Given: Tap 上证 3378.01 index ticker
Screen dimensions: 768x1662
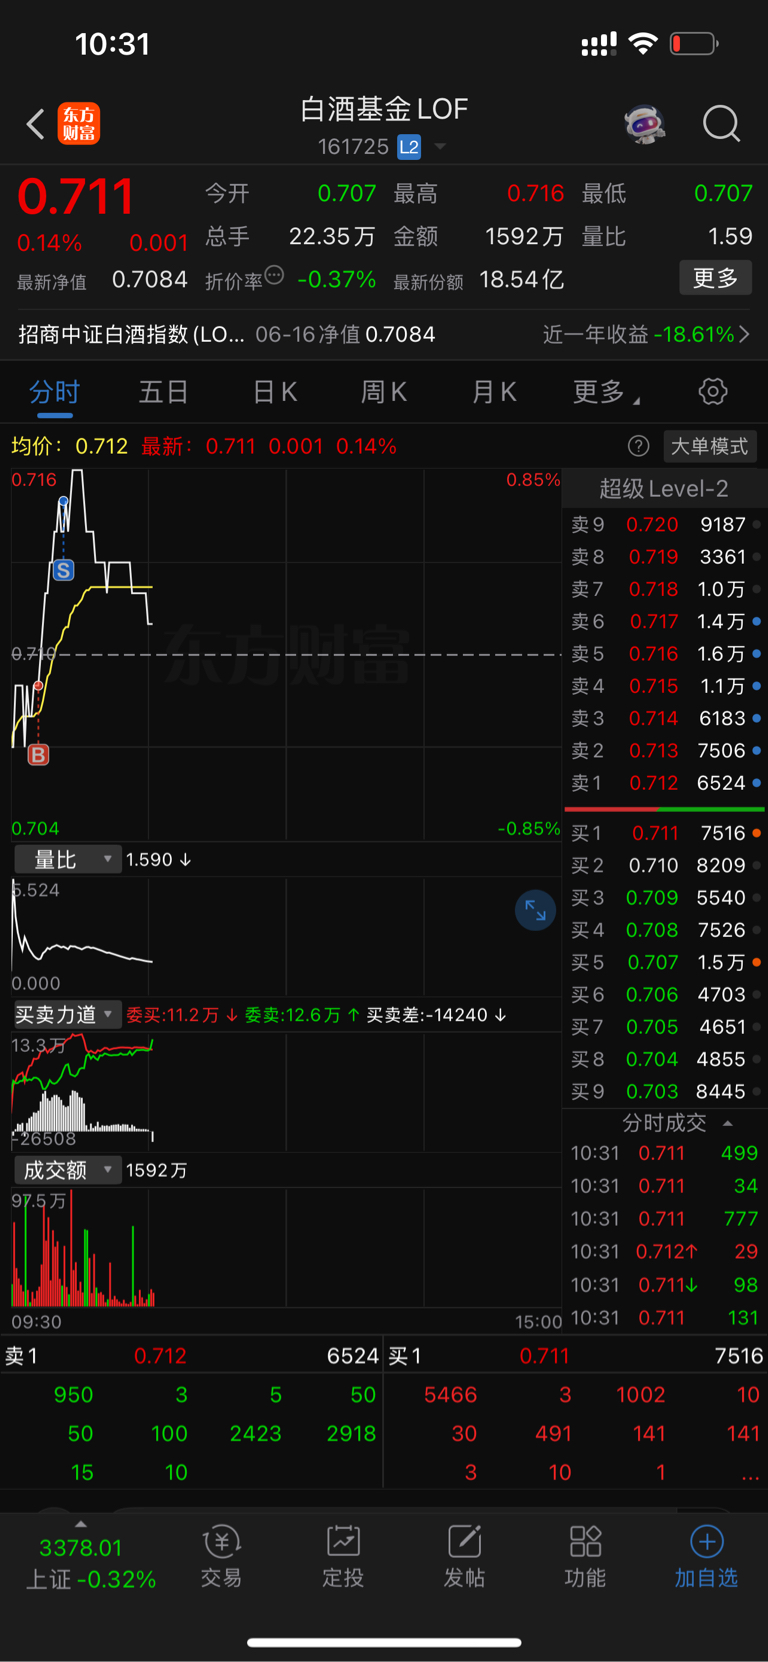Looking at the screenshot, I should 90,1563.
